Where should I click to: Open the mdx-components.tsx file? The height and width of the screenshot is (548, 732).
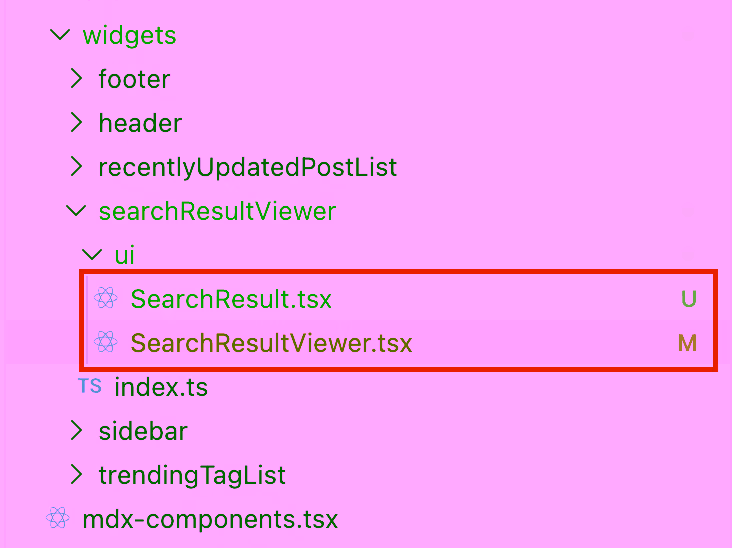(x=210, y=519)
